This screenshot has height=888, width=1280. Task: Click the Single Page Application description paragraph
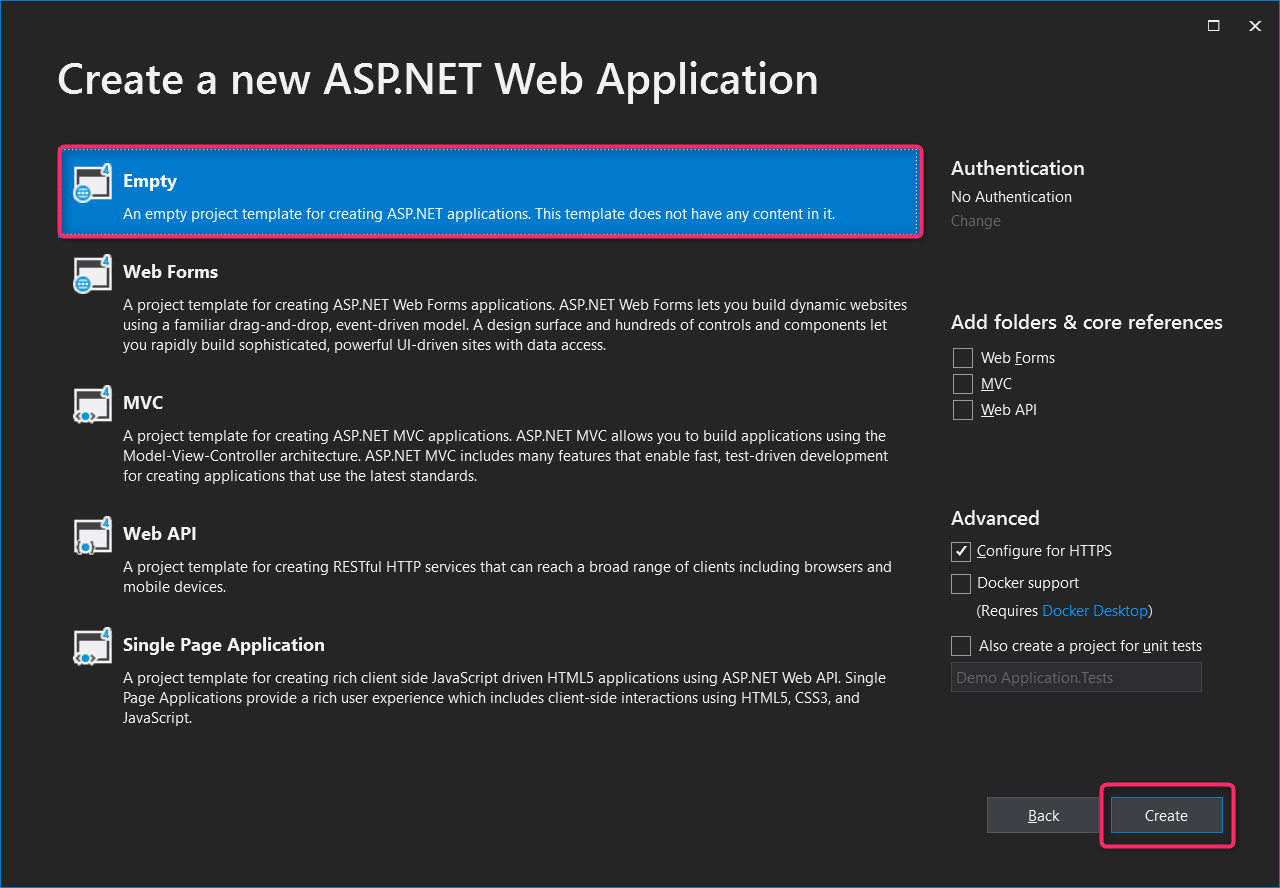504,698
